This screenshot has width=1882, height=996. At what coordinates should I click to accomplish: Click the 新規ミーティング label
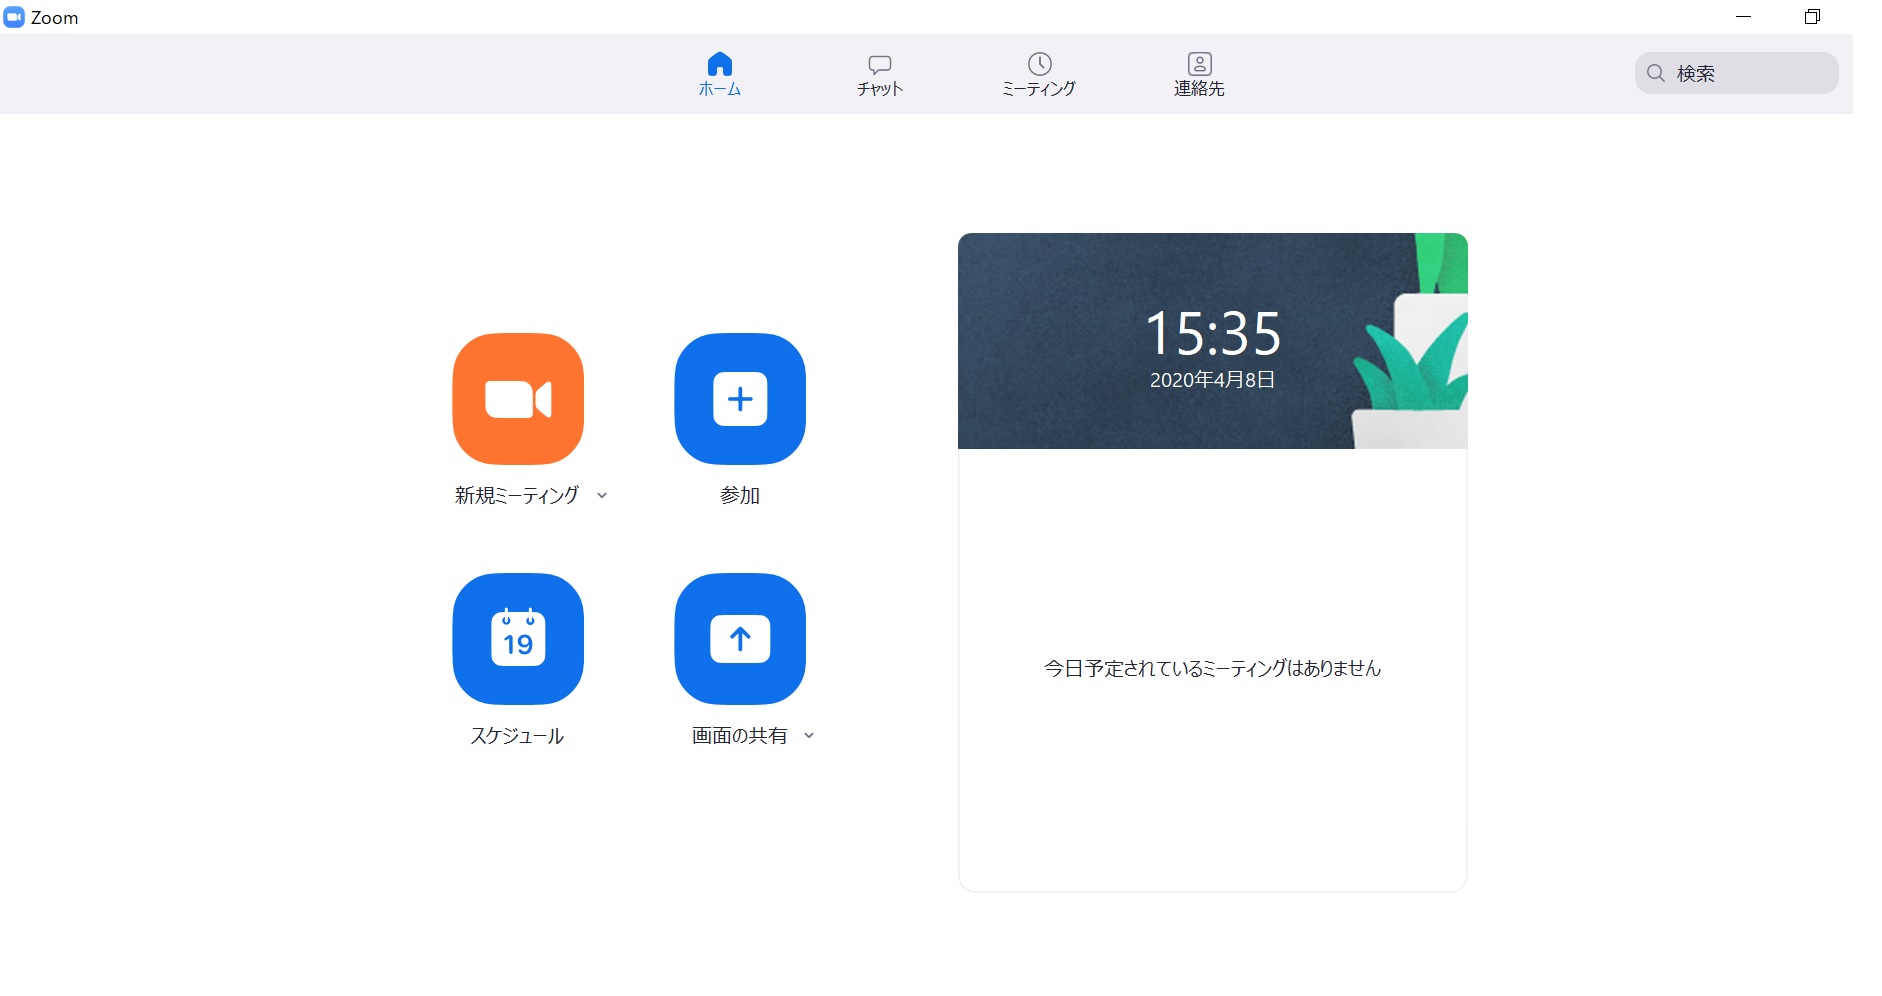click(517, 495)
